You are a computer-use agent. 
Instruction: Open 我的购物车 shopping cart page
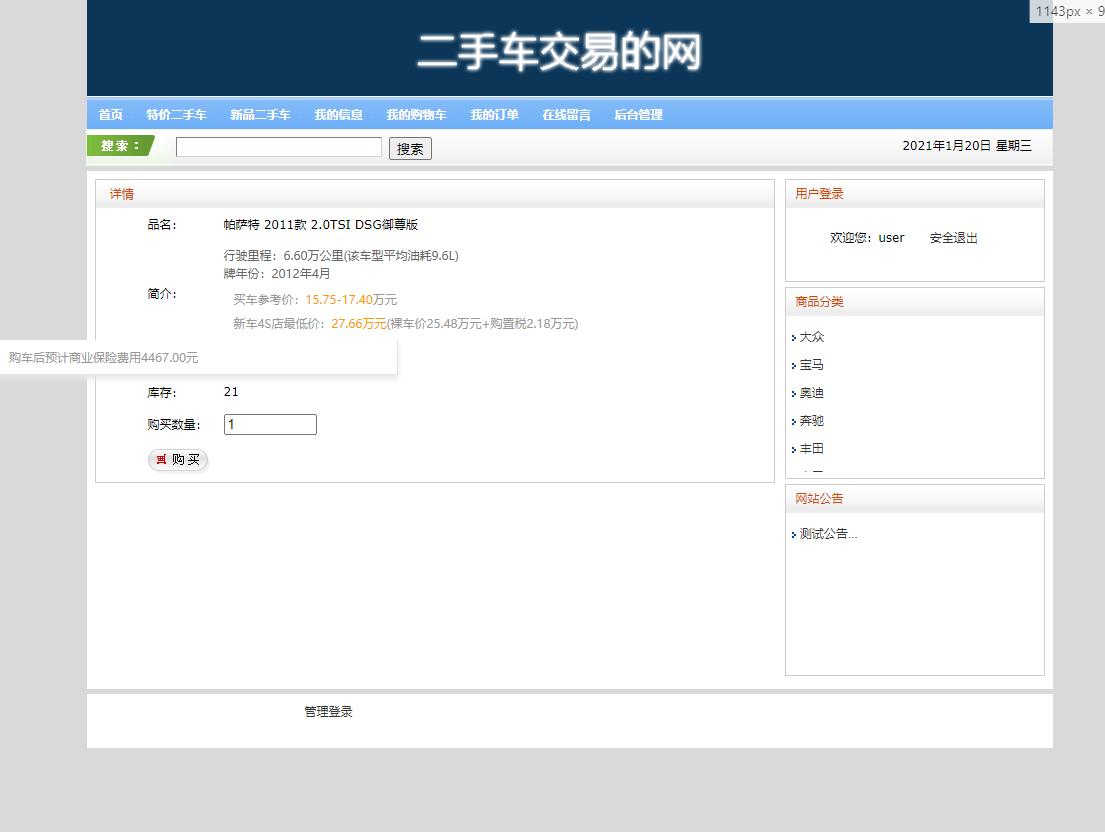click(x=416, y=114)
